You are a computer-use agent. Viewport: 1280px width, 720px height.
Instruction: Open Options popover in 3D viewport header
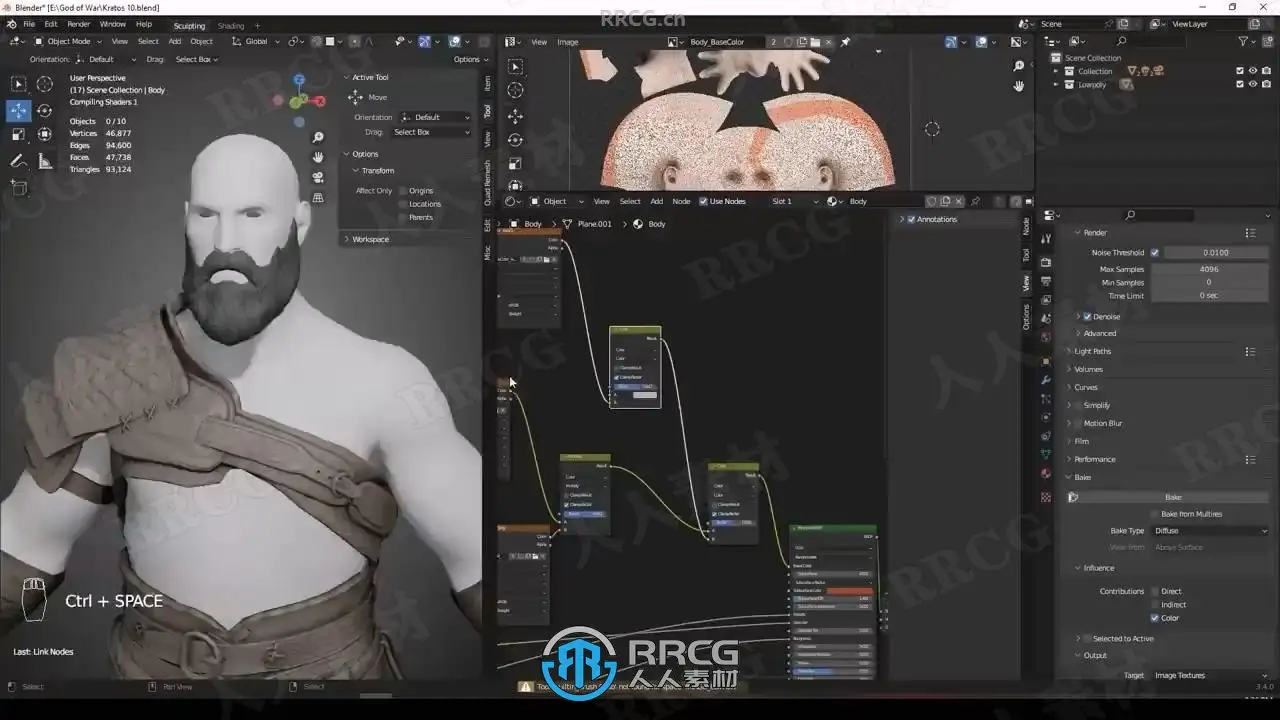pyautogui.click(x=469, y=59)
